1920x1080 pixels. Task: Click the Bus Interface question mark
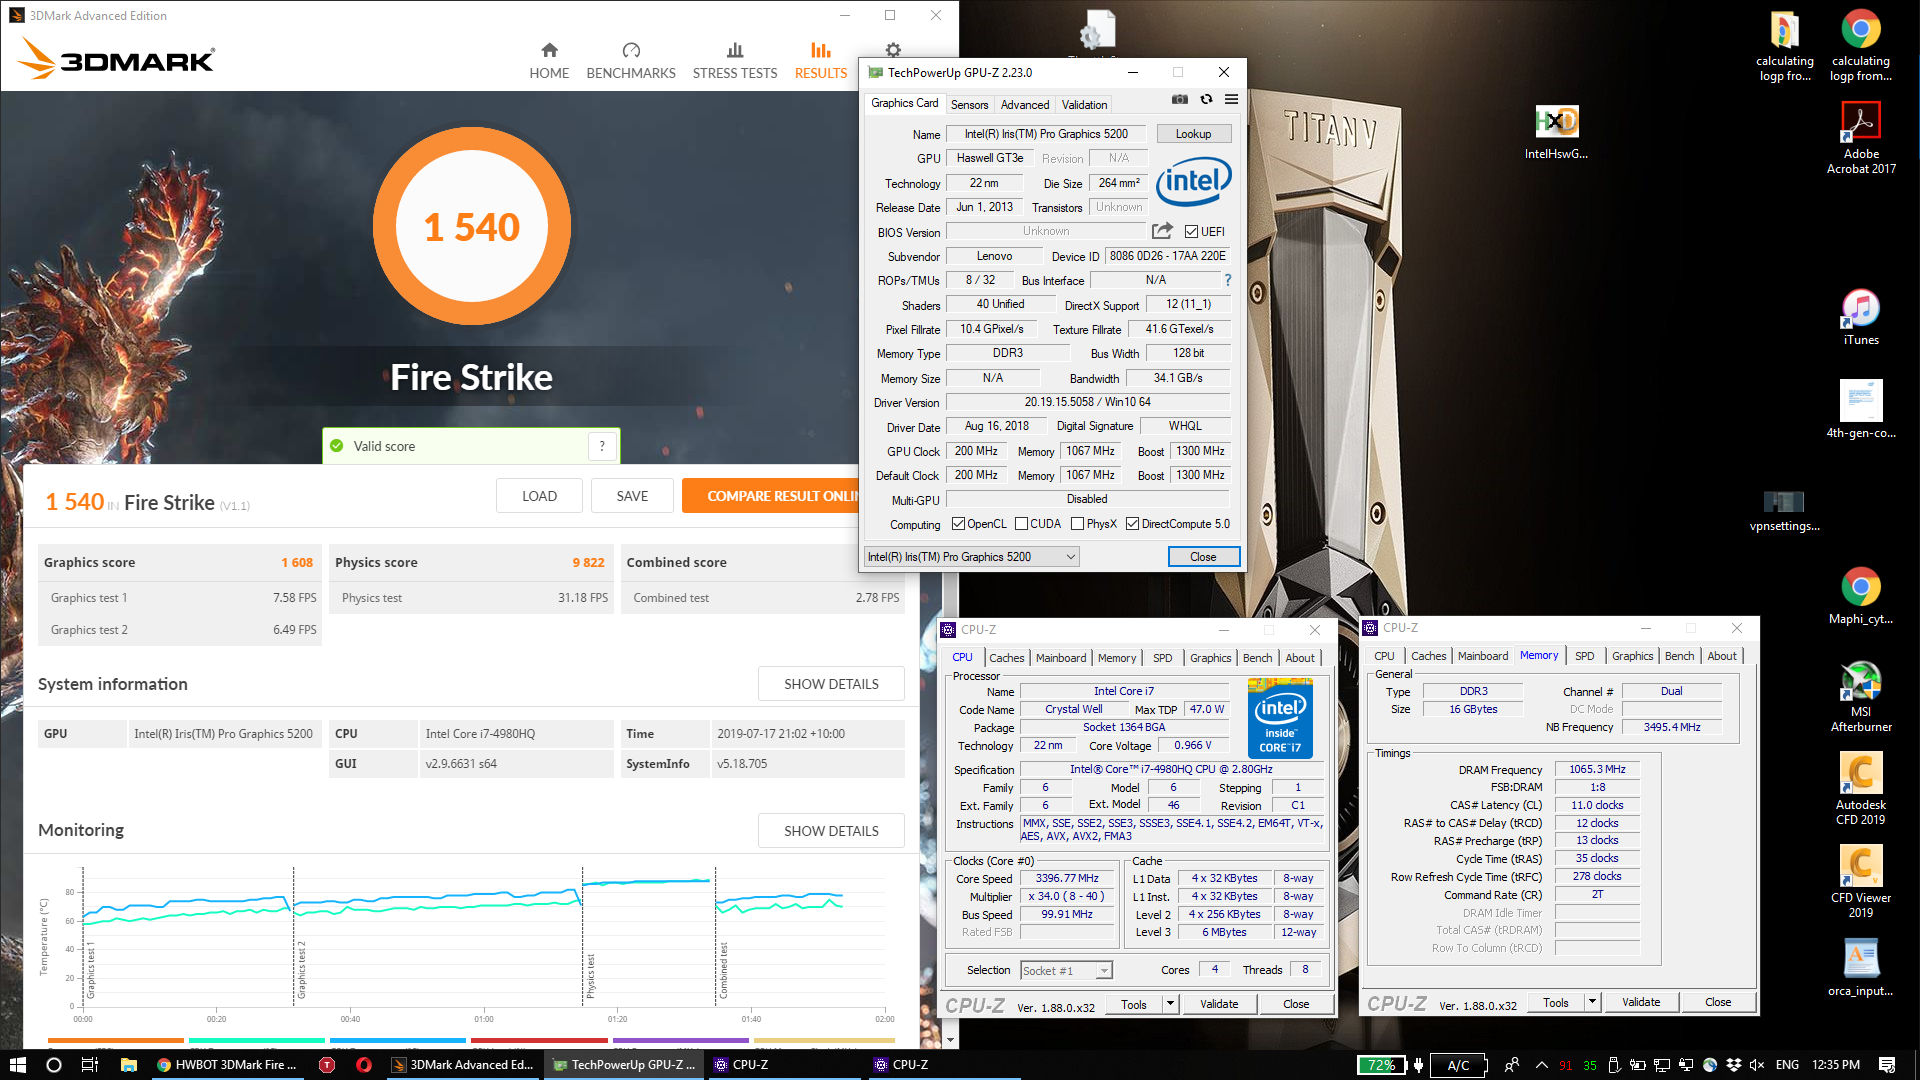[1228, 280]
